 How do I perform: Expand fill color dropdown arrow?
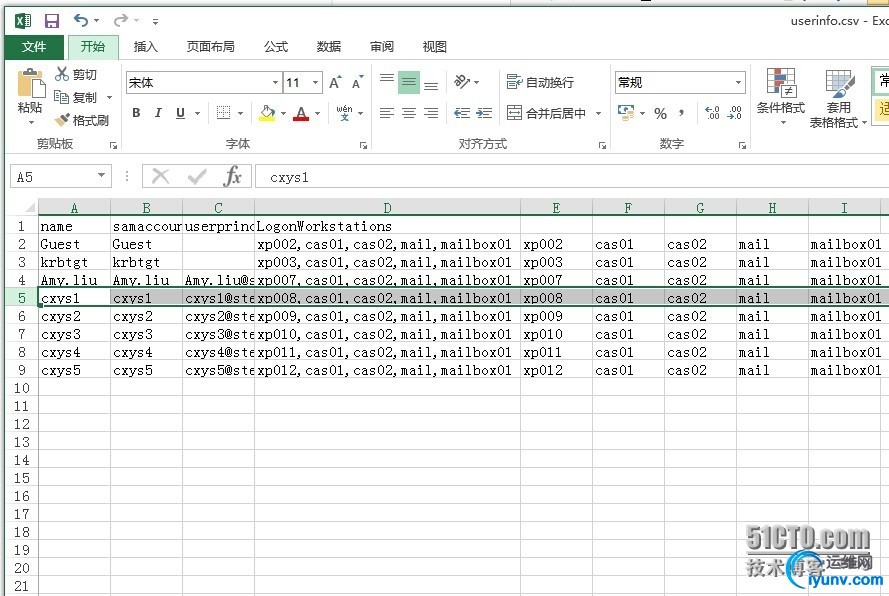pos(283,113)
